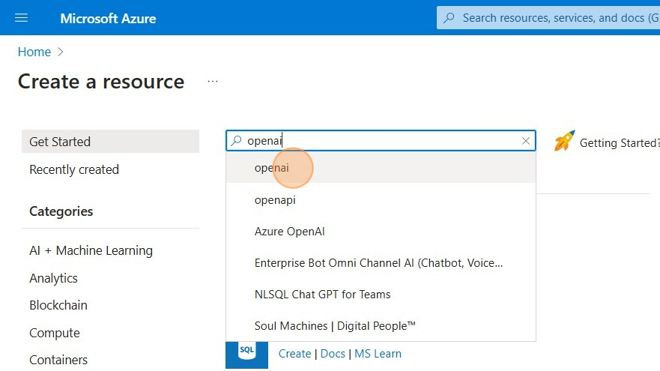Focus the top resources search bar

coord(548,18)
